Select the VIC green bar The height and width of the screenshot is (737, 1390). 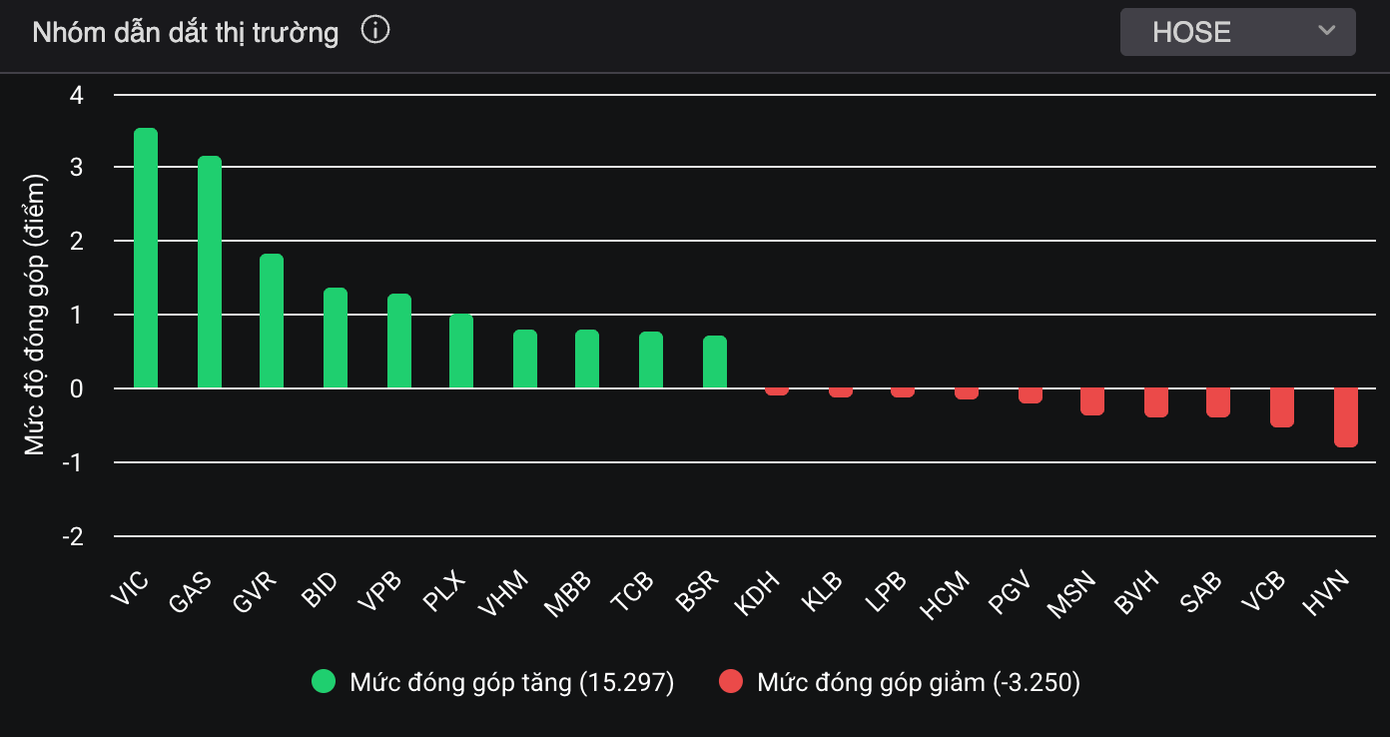coord(146,258)
